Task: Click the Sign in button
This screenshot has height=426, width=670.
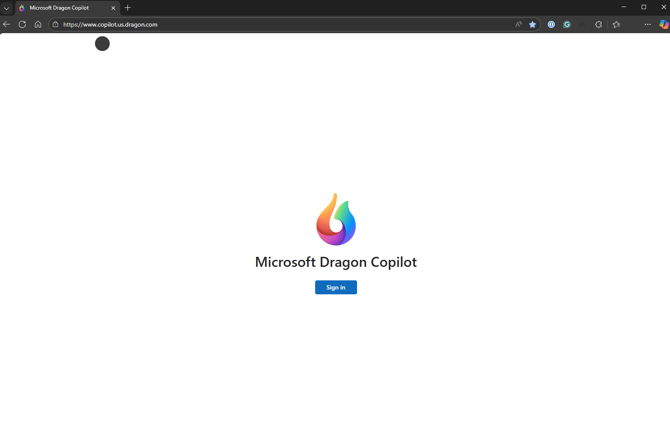Action: click(335, 287)
